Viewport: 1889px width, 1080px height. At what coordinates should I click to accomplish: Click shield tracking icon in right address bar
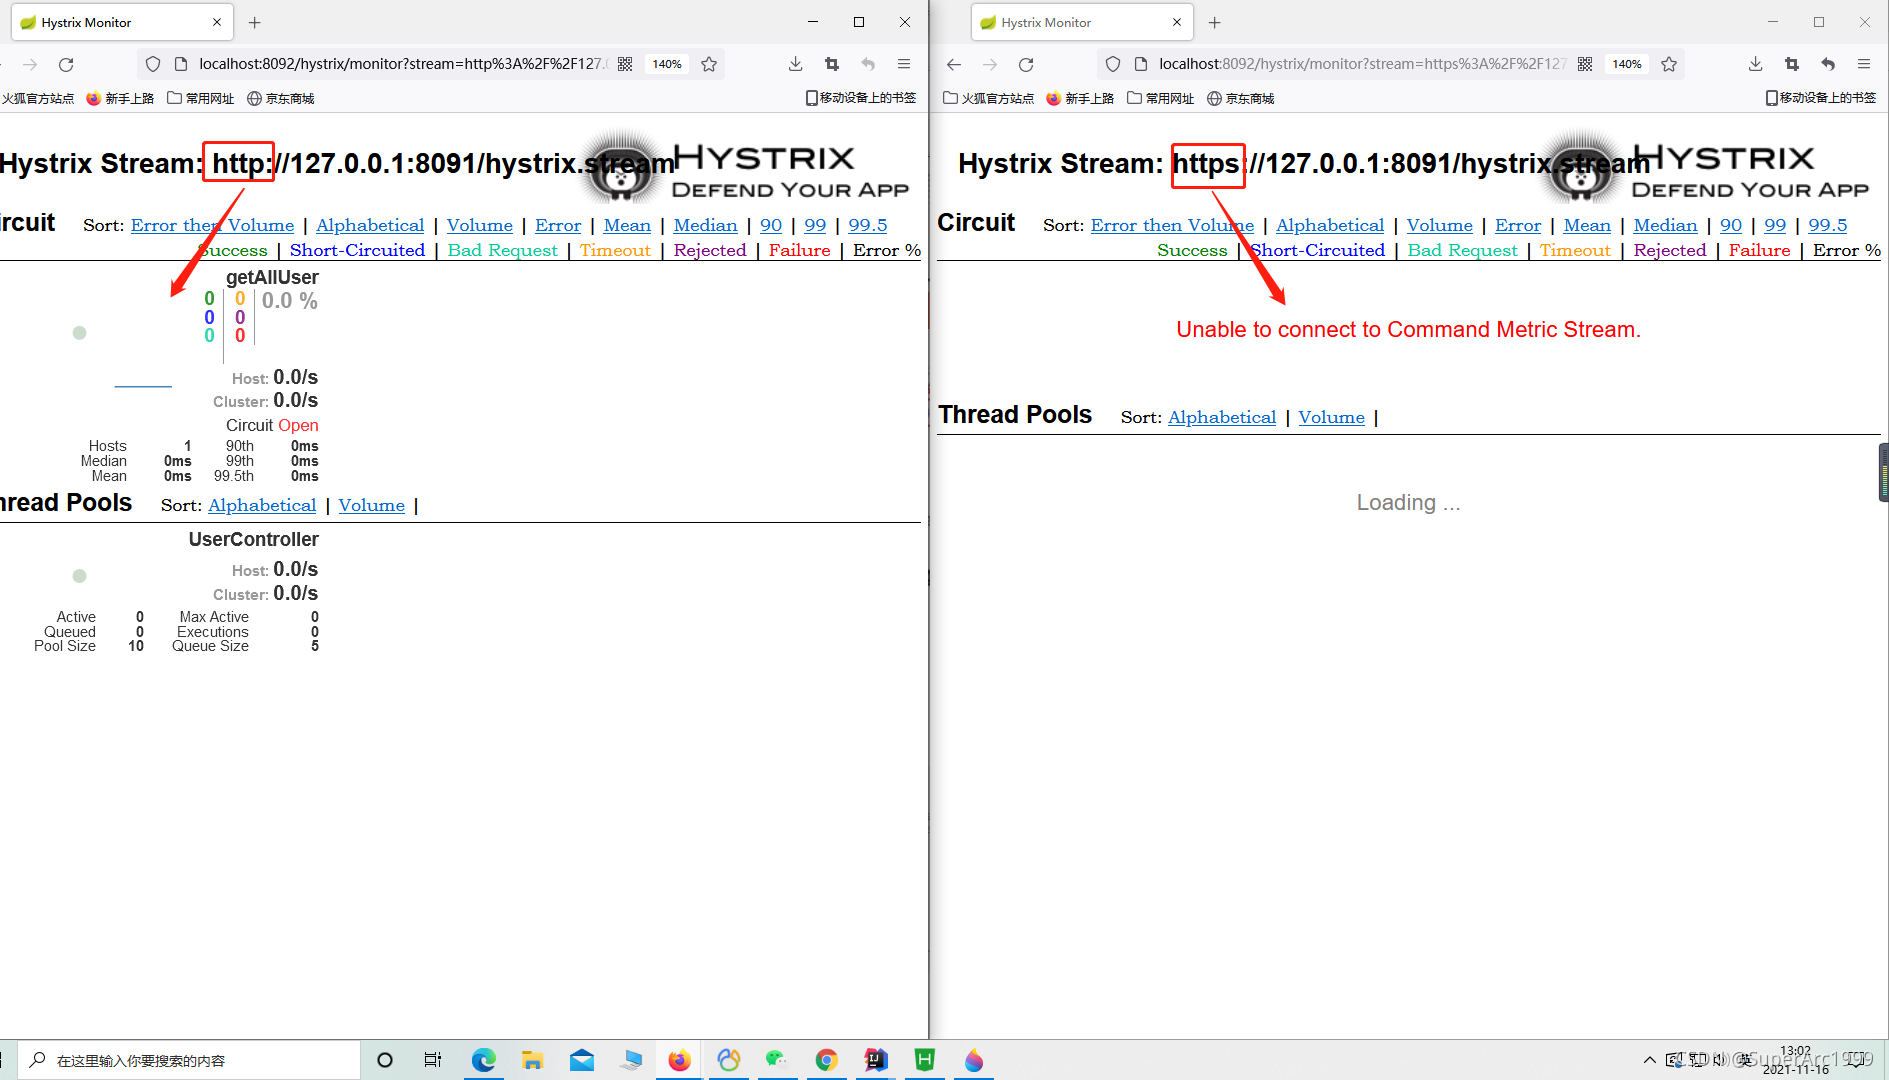[x=1113, y=64]
